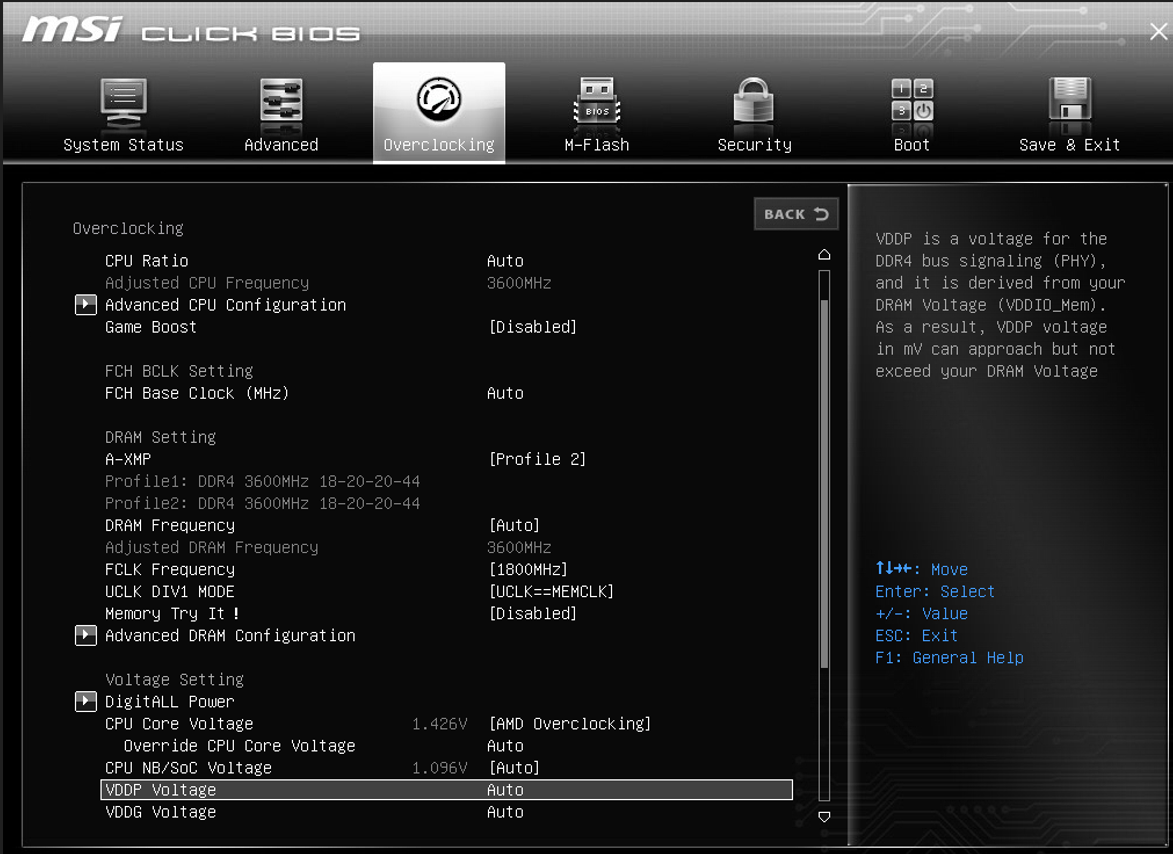Switch to System Status tab label
This screenshot has width=1173, height=854.
[123, 145]
